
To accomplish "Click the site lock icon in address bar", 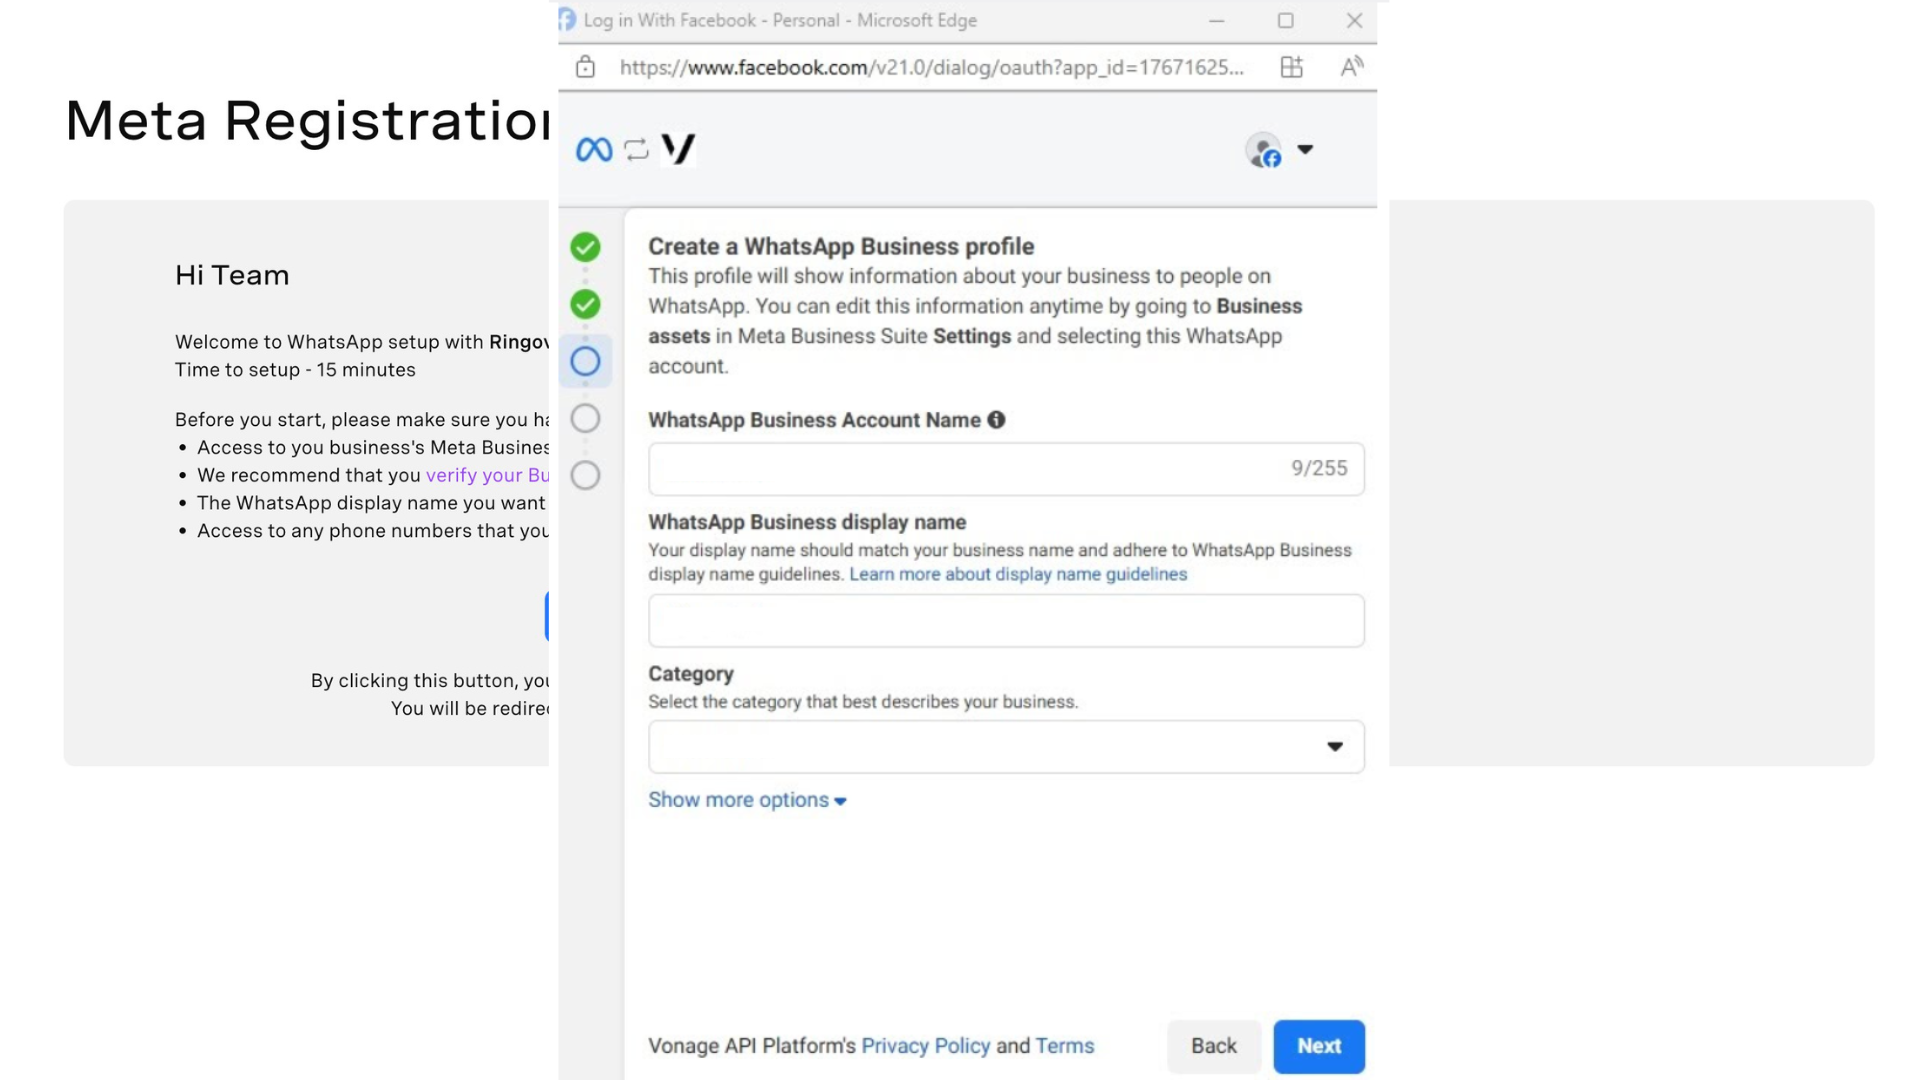I will coord(585,67).
